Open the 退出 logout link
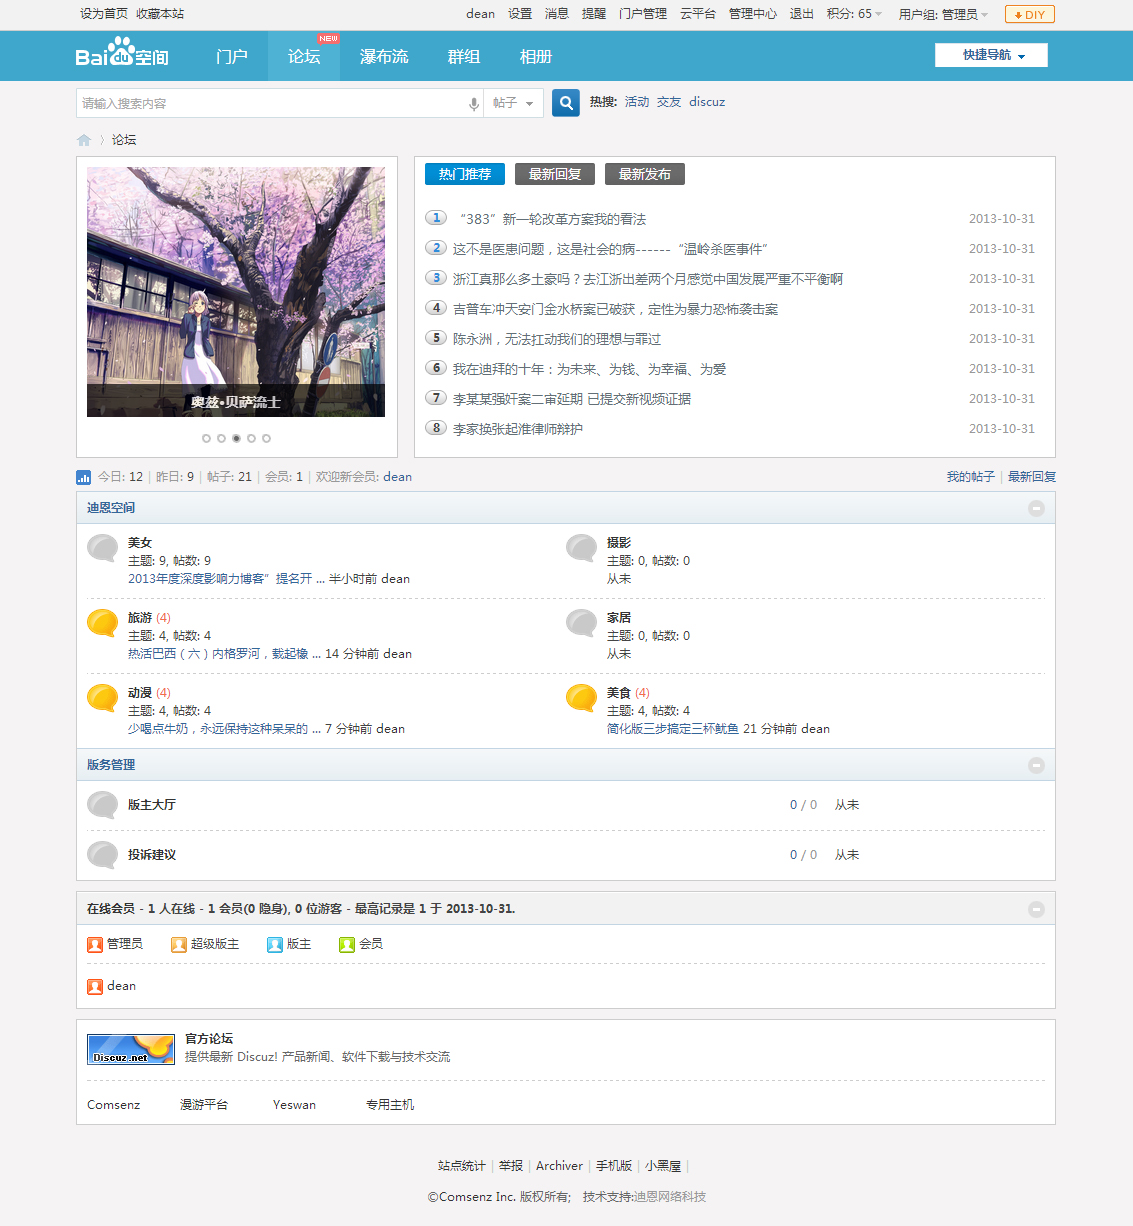This screenshot has width=1133, height=1226. pyautogui.click(x=802, y=14)
